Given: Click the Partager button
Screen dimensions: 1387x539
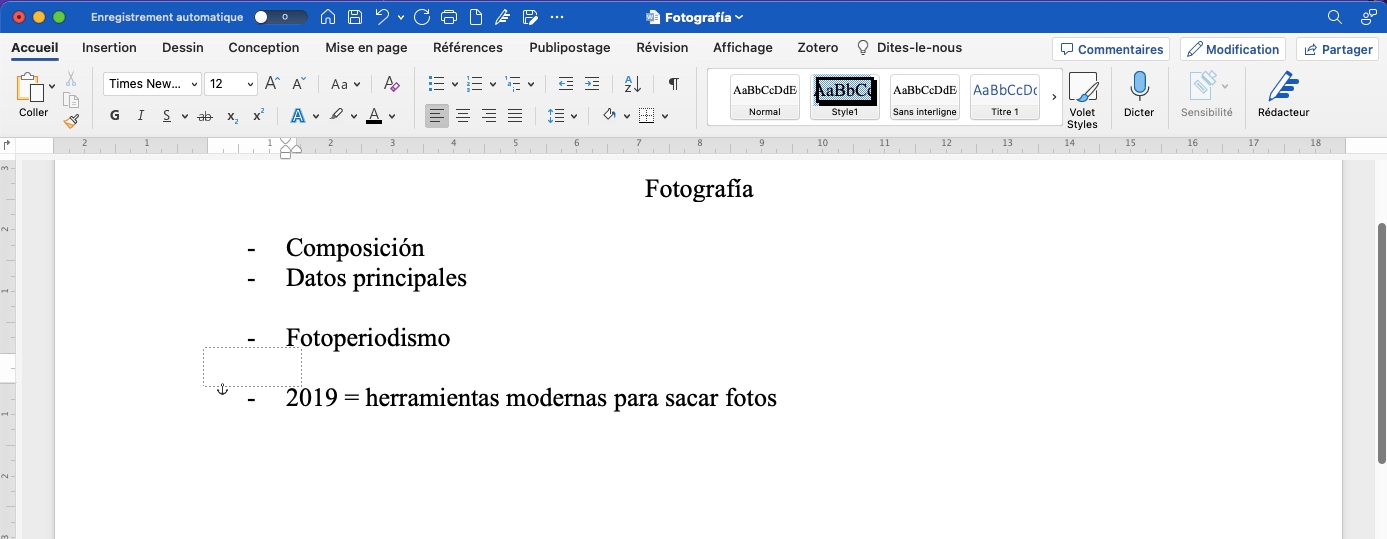Looking at the screenshot, I should [1337, 49].
